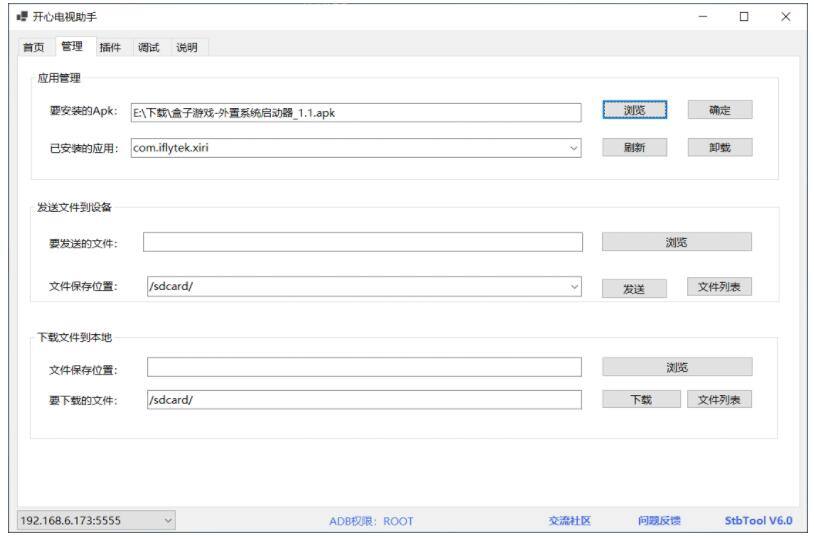This screenshot has height=539, width=814.
Task: Minimize the 开心电视助手 window
Action: (702, 17)
